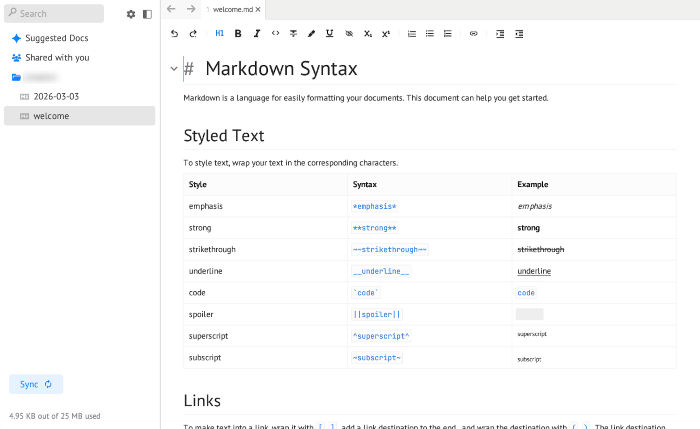The width and height of the screenshot is (700, 429).
Task: Toggle the sidebar panel visibility
Action: click(147, 14)
